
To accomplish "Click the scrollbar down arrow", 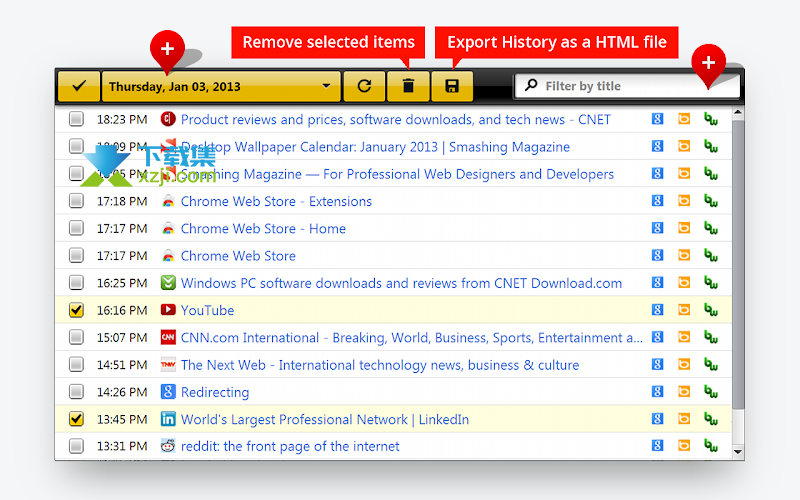I will click(738, 452).
